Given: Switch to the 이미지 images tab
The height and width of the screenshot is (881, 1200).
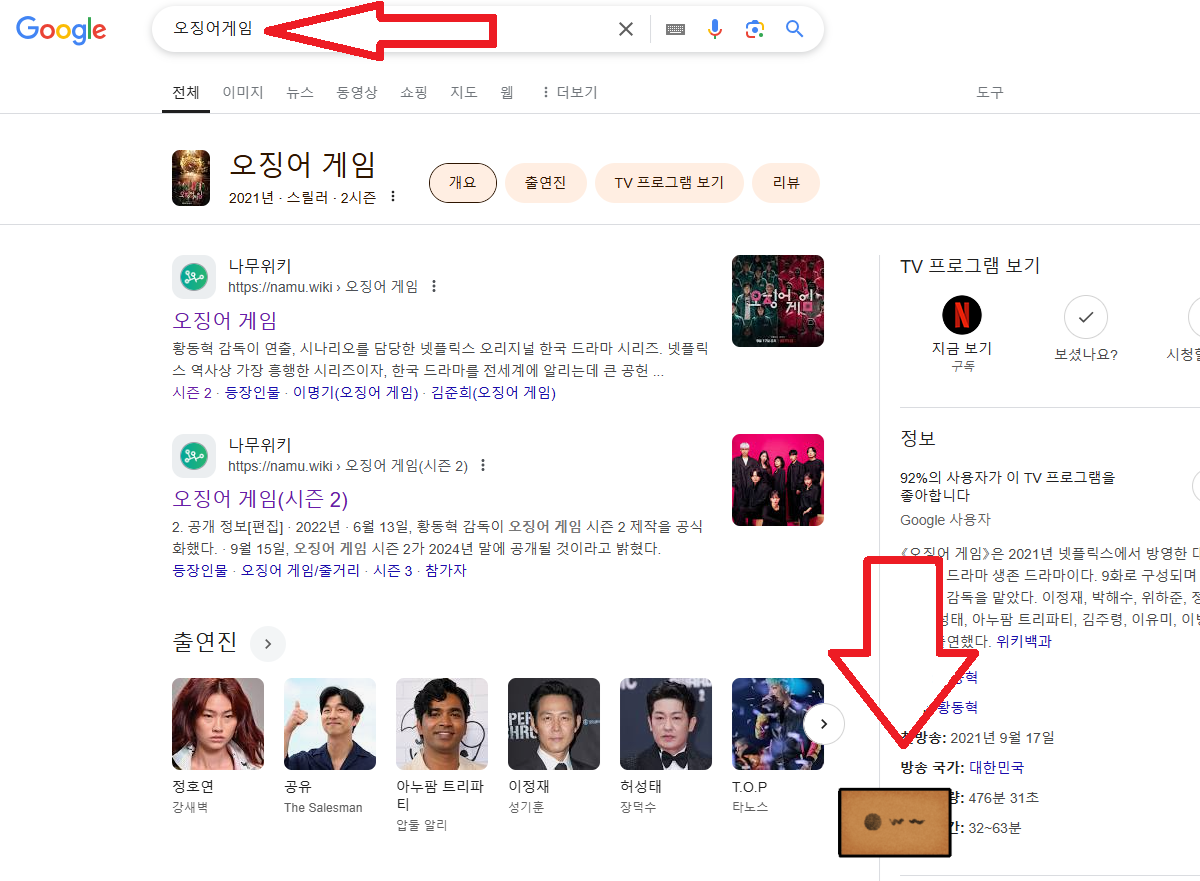Looking at the screenshot, I should click(243, 92).
